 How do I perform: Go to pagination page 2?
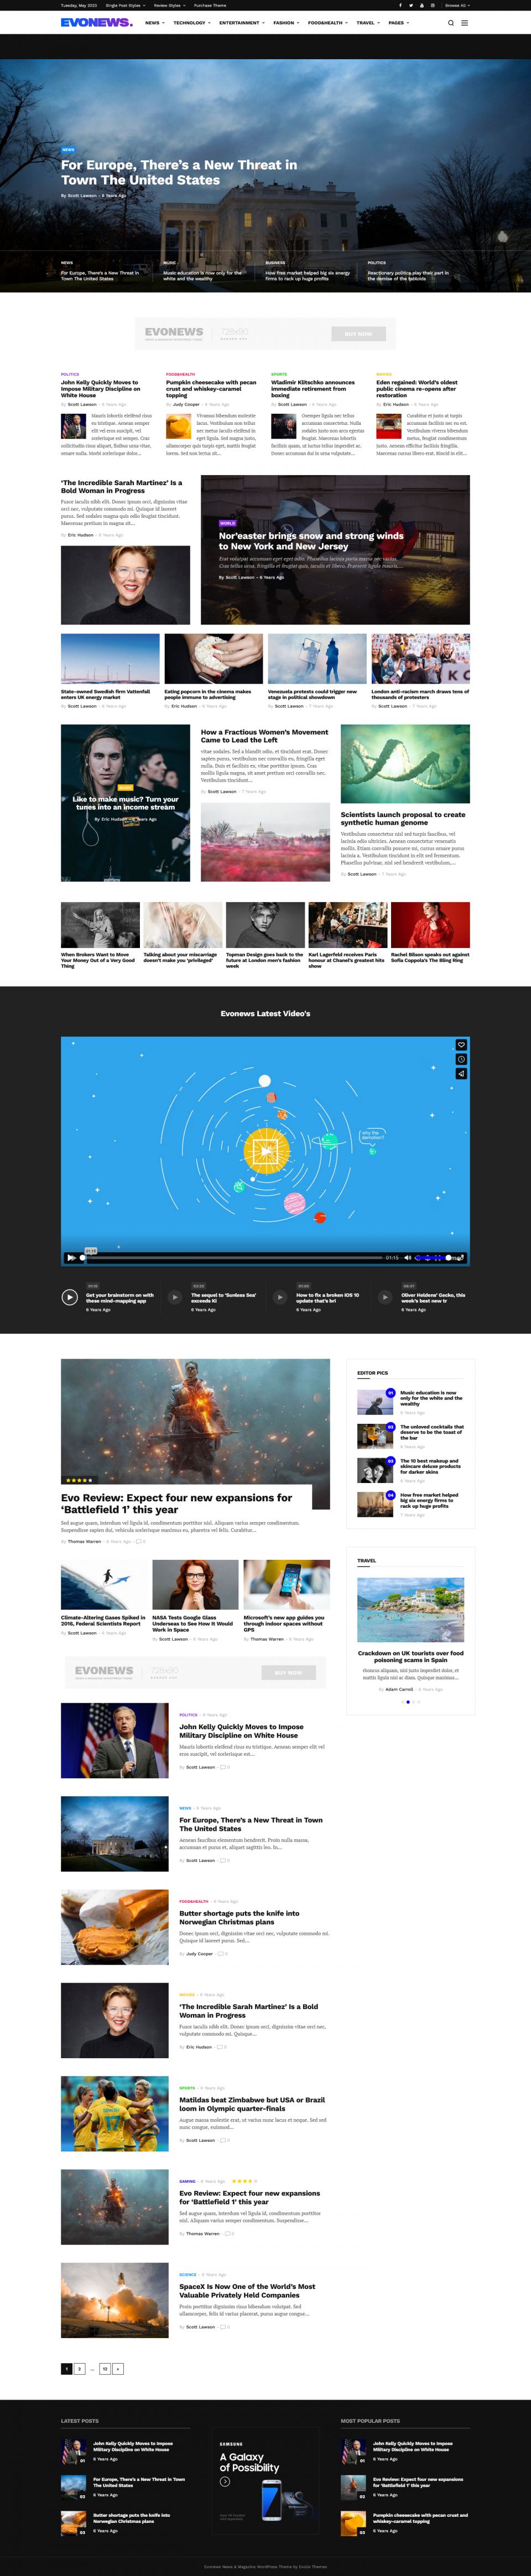80,2369
